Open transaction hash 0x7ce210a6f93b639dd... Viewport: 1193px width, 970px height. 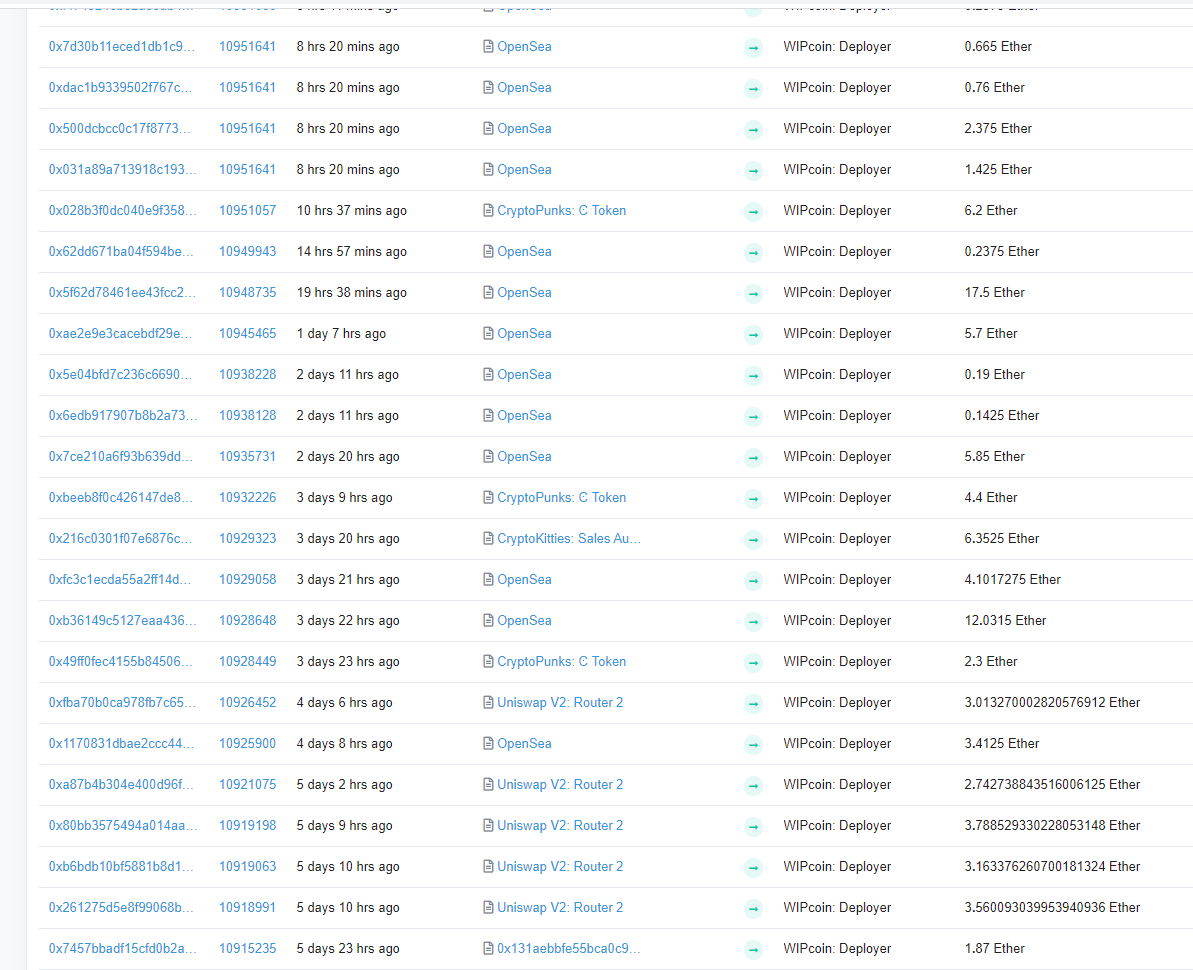(x=121, y=457)
